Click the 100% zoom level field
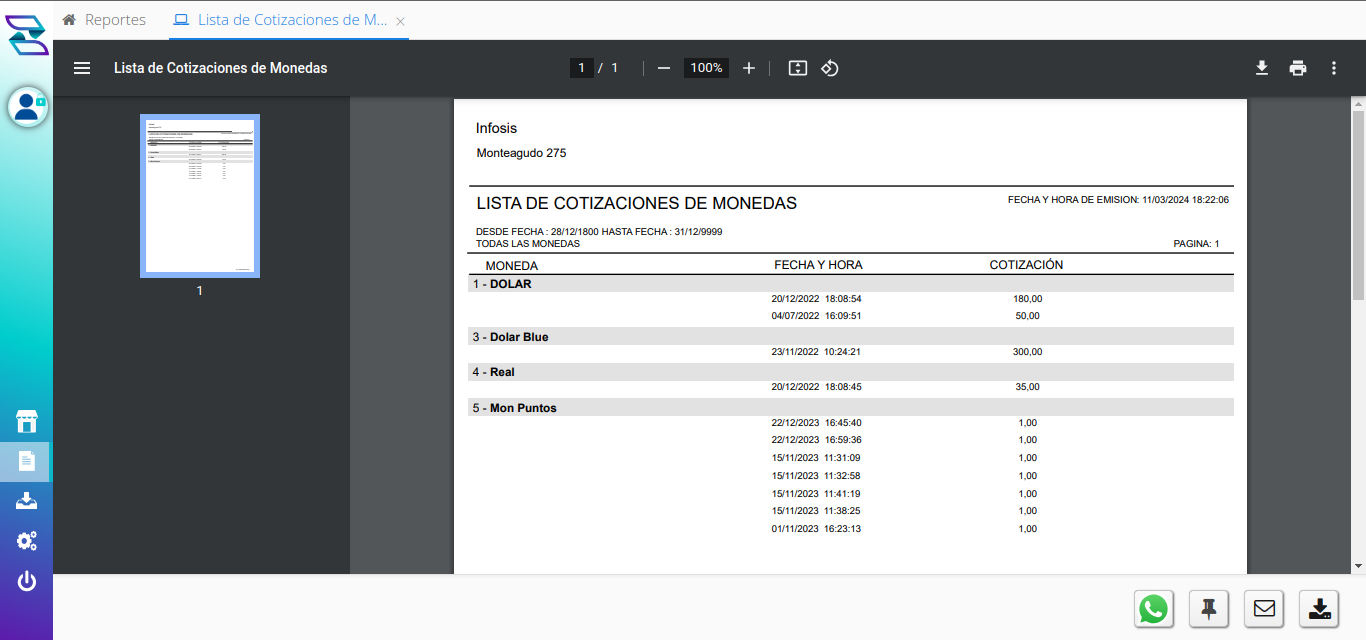This screenshot has width=1366, height=640. tap(706, 68)
